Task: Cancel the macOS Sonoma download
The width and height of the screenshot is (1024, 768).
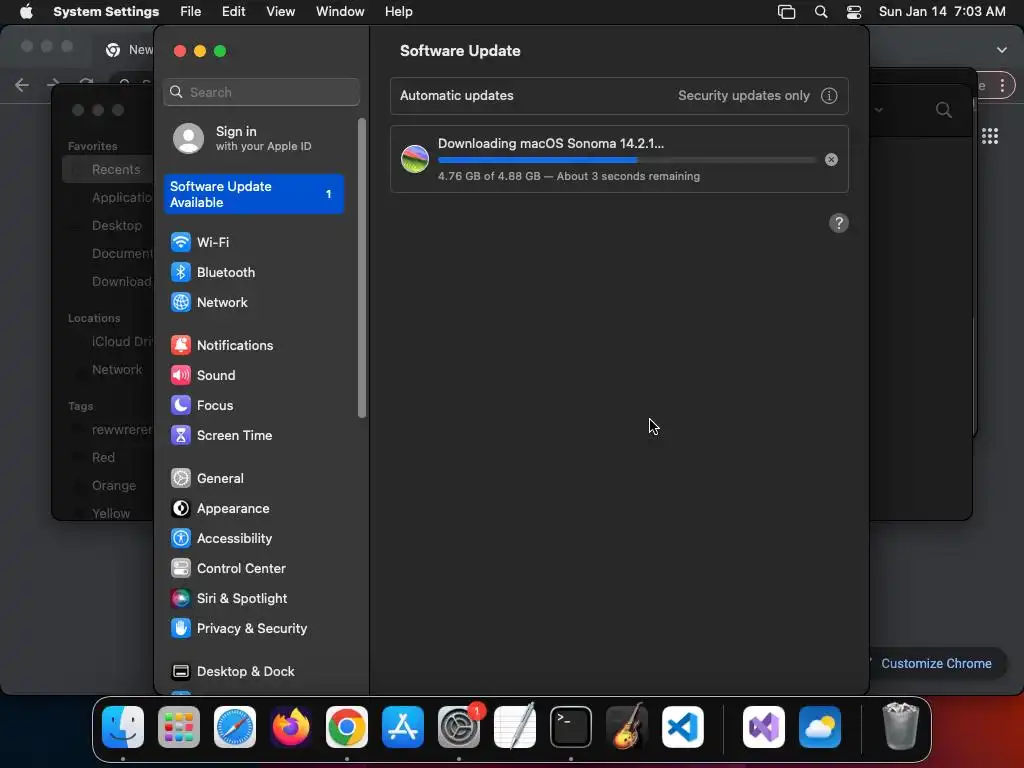Action: coord(831,160)
